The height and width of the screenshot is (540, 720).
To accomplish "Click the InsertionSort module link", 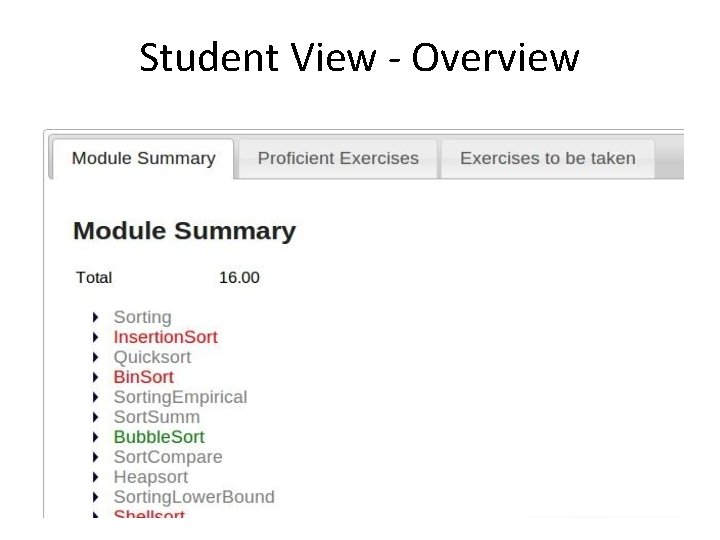I will click(165, 337).
